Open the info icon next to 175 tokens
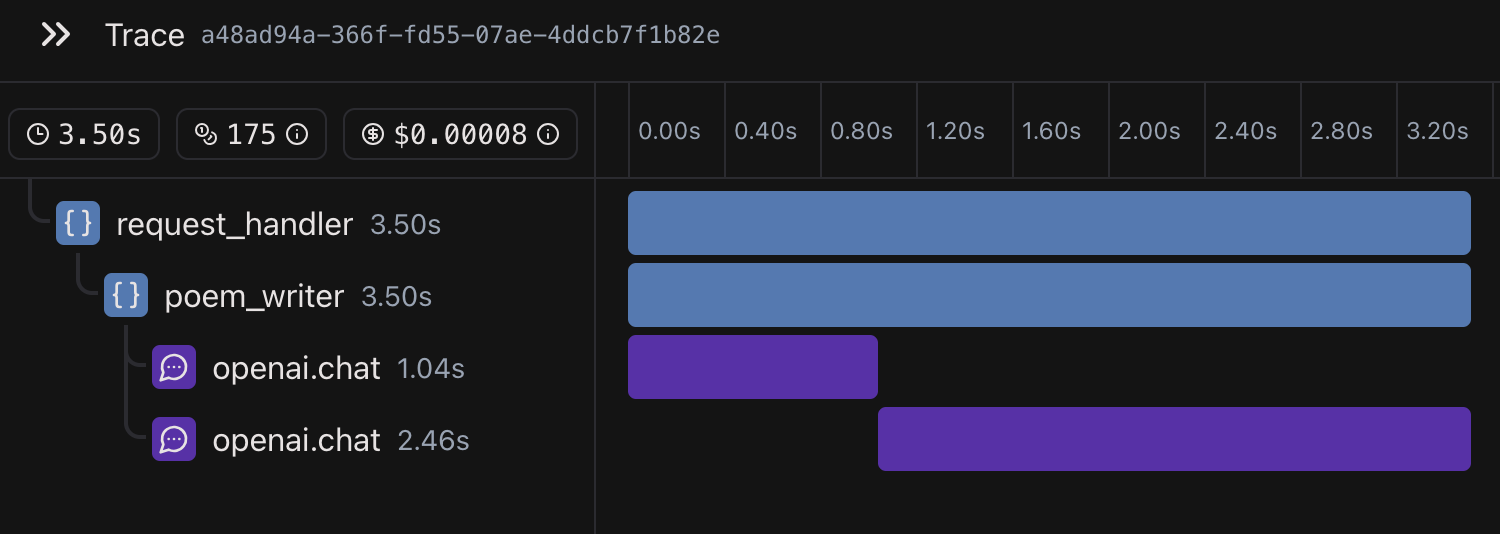 pyautogui.click(x=297, y=134)
